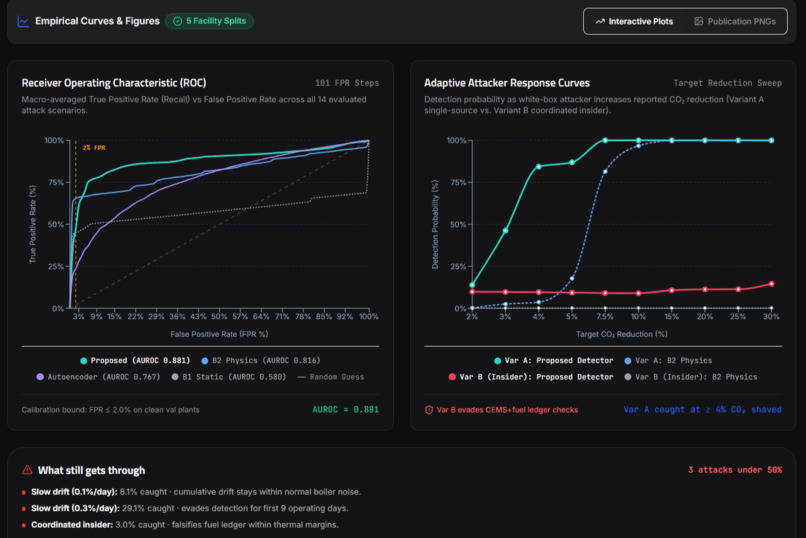Toggle Var B (Insider): Proposed Detector legend entry

(x=531, y=377)
